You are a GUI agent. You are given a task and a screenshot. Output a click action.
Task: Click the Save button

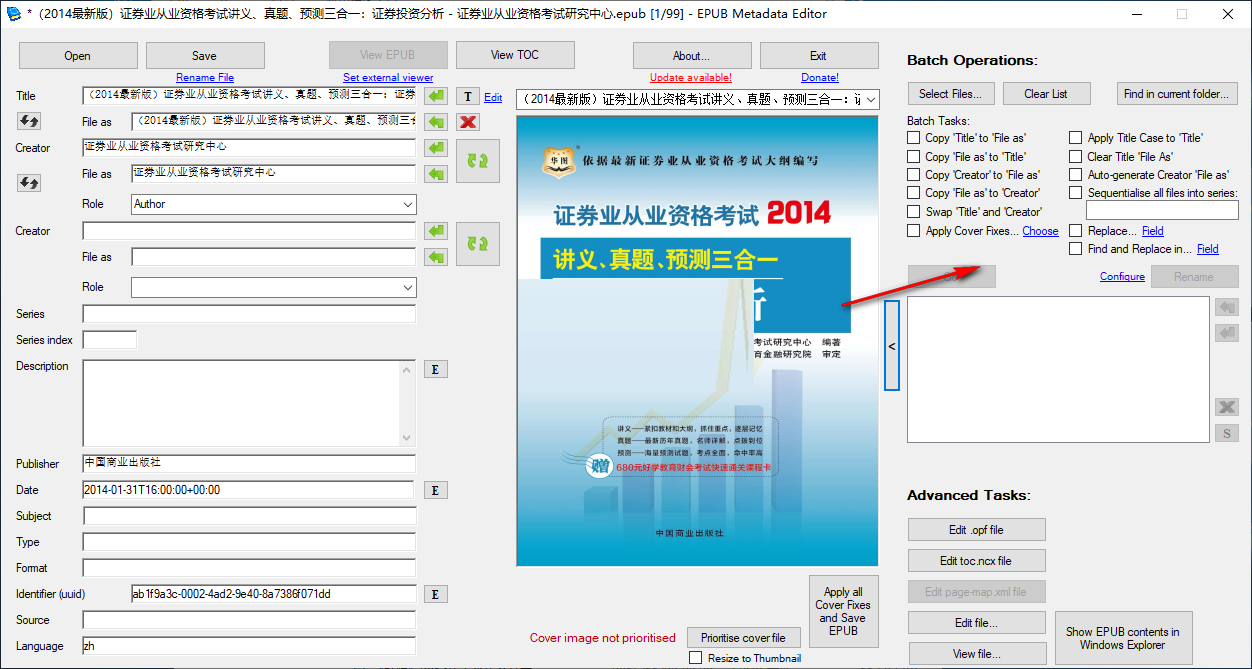pos(205,56)
